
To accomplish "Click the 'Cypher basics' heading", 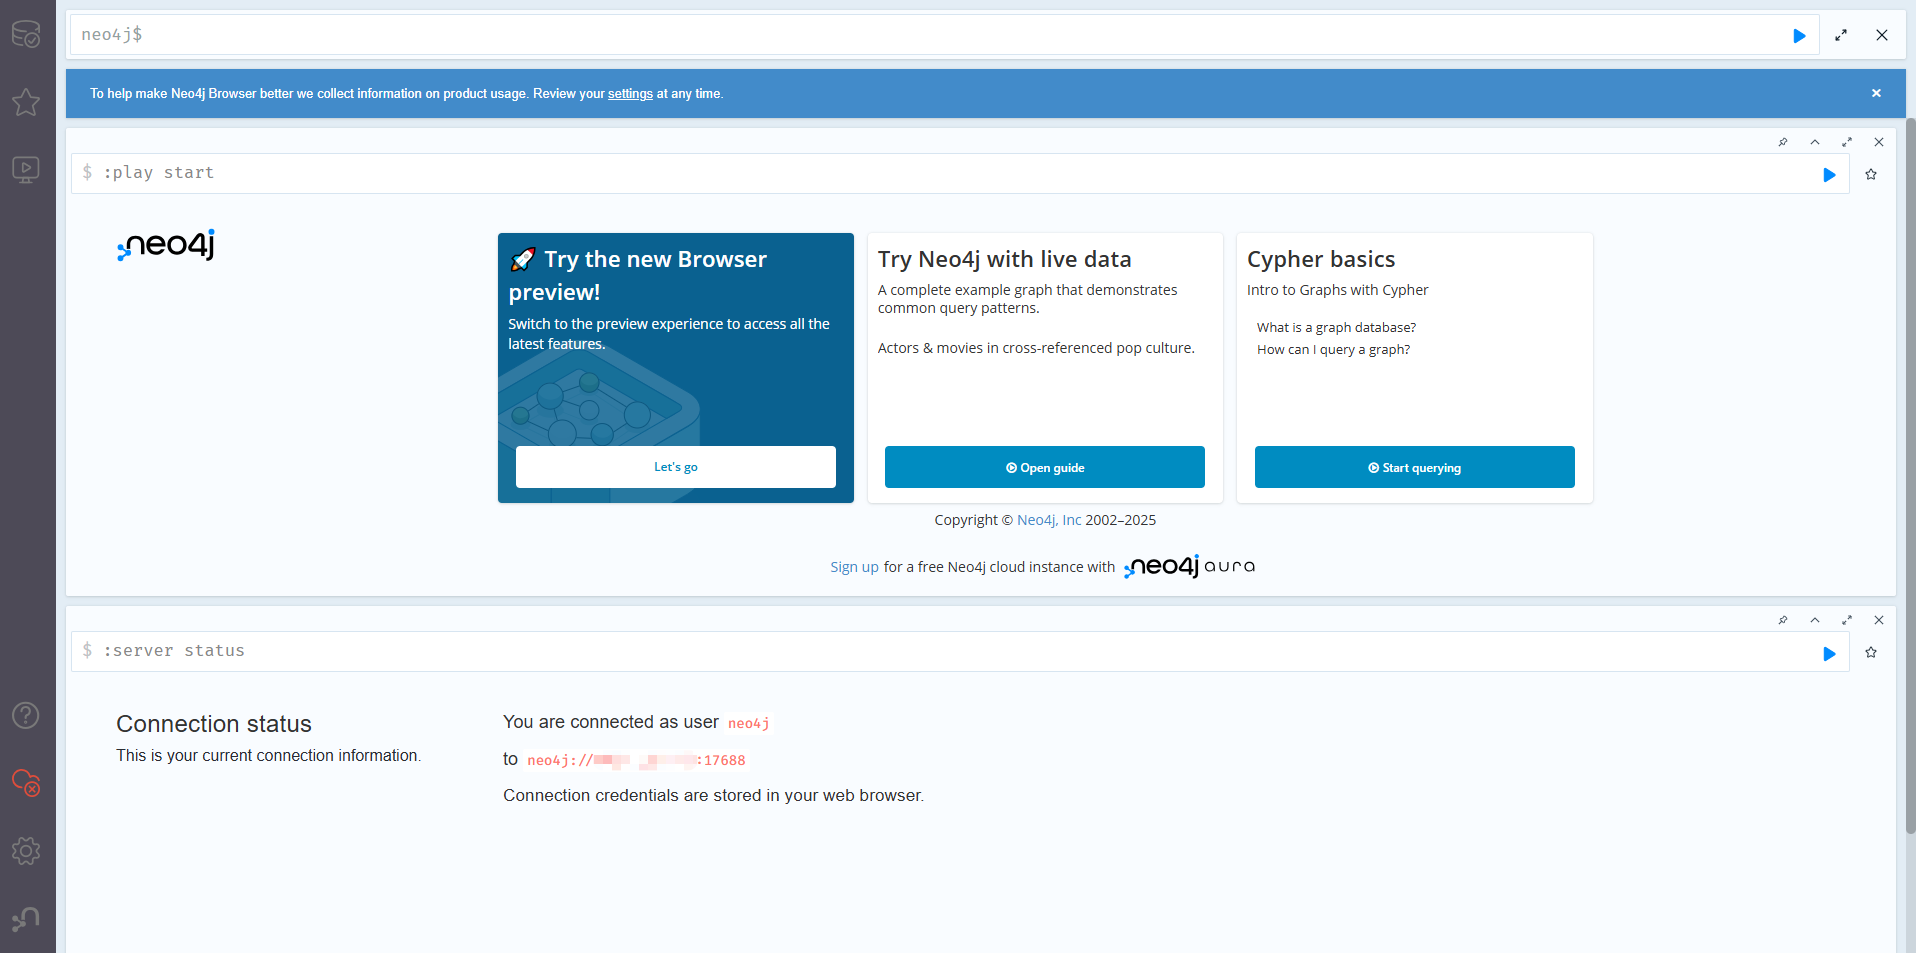I will pos(1321,259).
